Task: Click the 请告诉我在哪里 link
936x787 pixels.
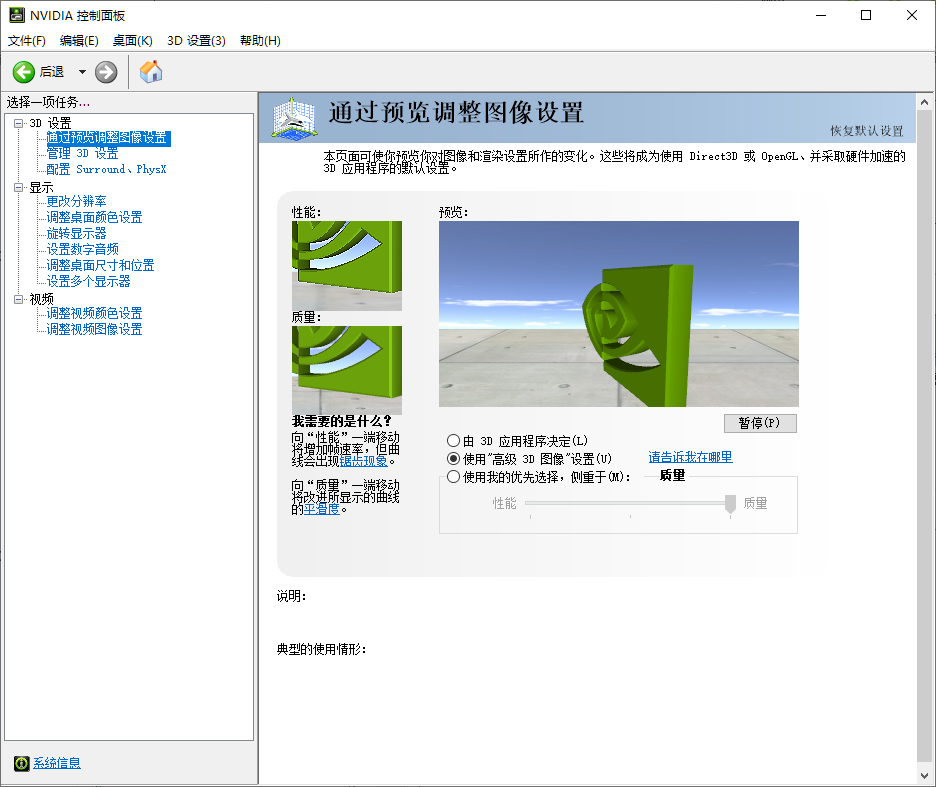Action: (690, 457)
